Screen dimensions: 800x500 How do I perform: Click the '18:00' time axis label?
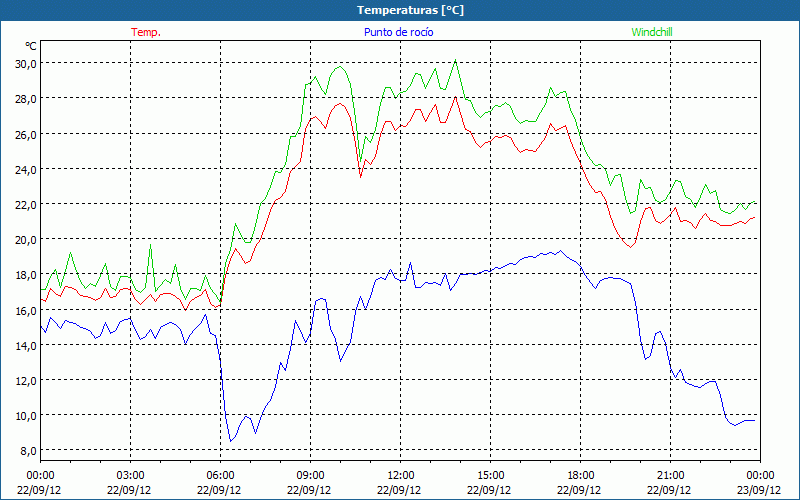pos(581,476)
